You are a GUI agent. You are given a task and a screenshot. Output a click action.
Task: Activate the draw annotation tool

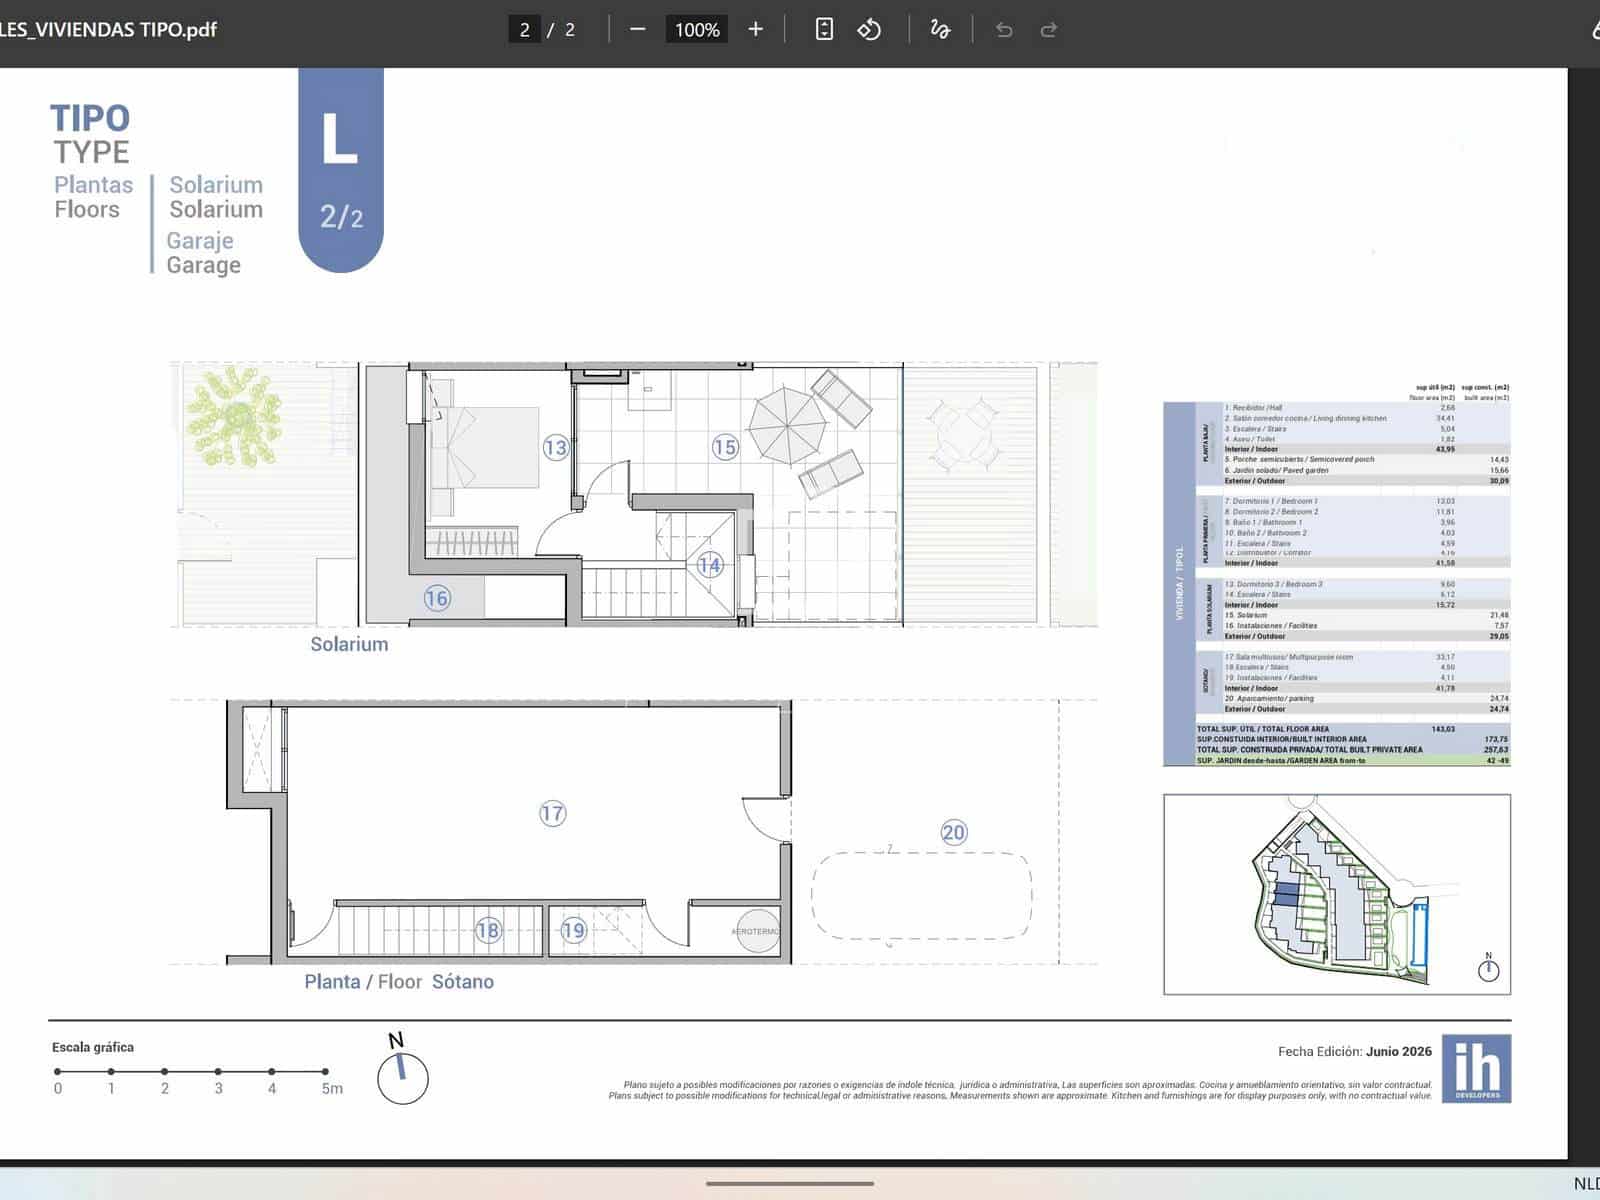coord(940,30)
